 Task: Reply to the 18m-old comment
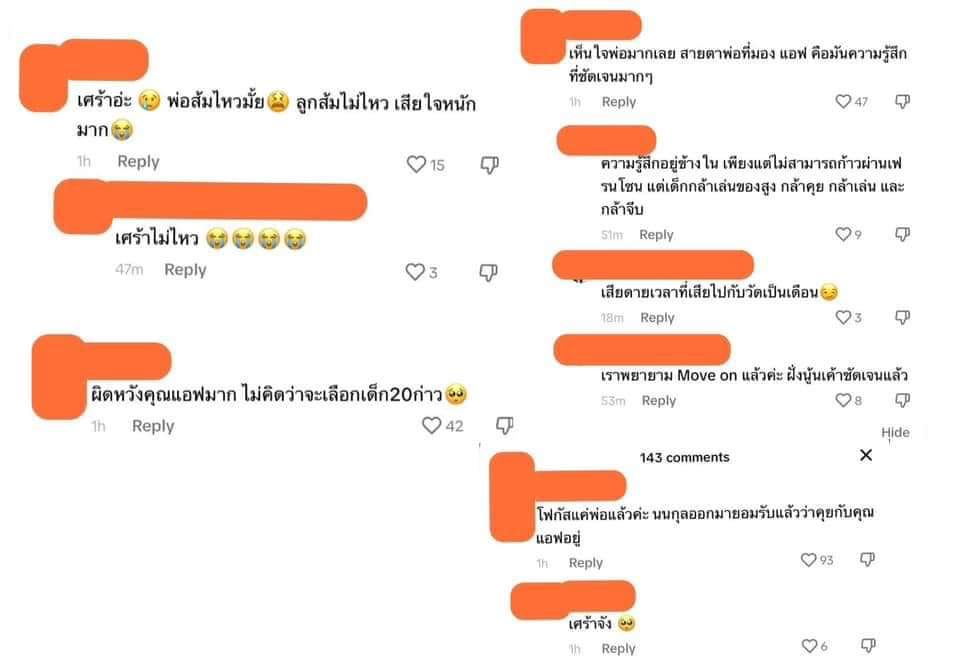(x=657, y=317)
